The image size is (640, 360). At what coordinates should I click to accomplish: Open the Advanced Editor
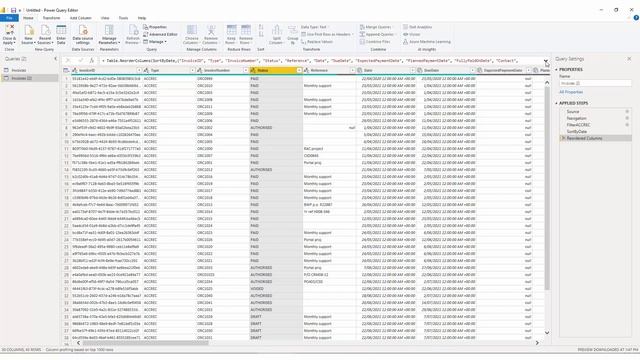tap(160, 34)
